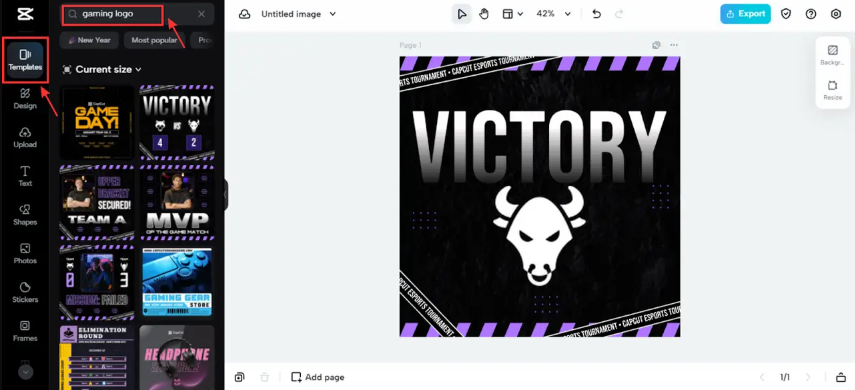Click the cloud save status icon

(x=245, y=14)
